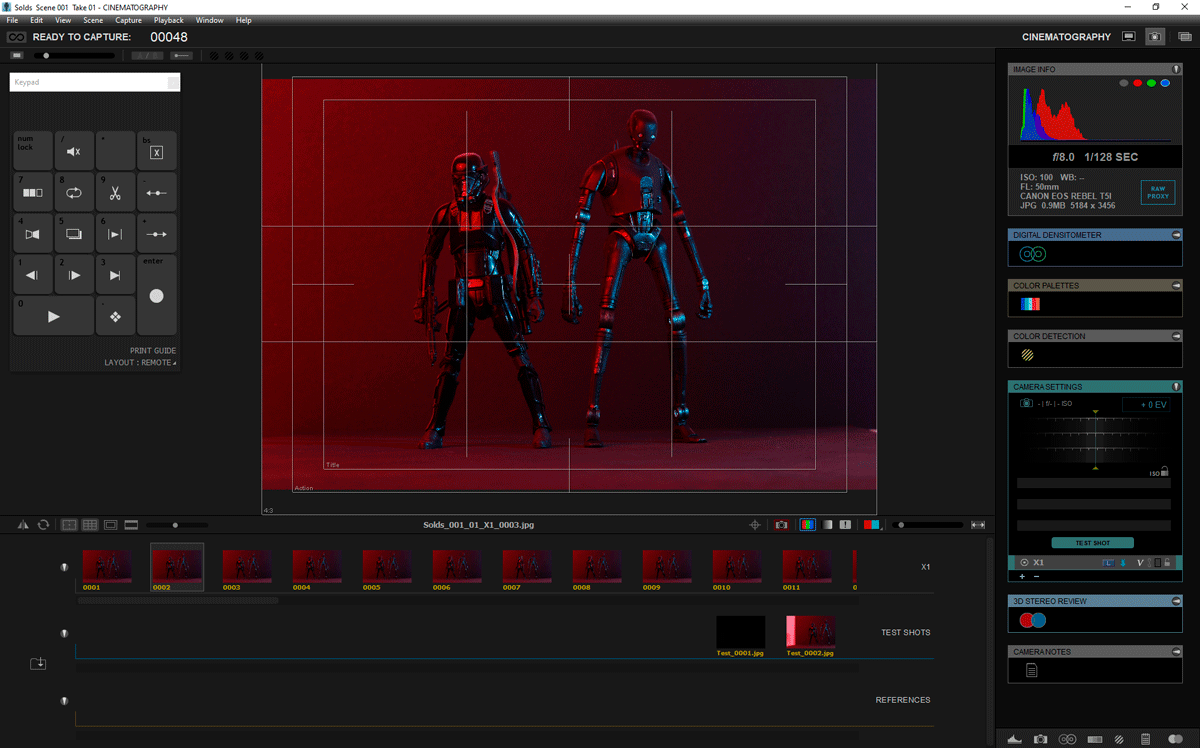Screen dimensions: 1200x748
Task: Click the loop key on the keypad
Action: click(74, 192)
